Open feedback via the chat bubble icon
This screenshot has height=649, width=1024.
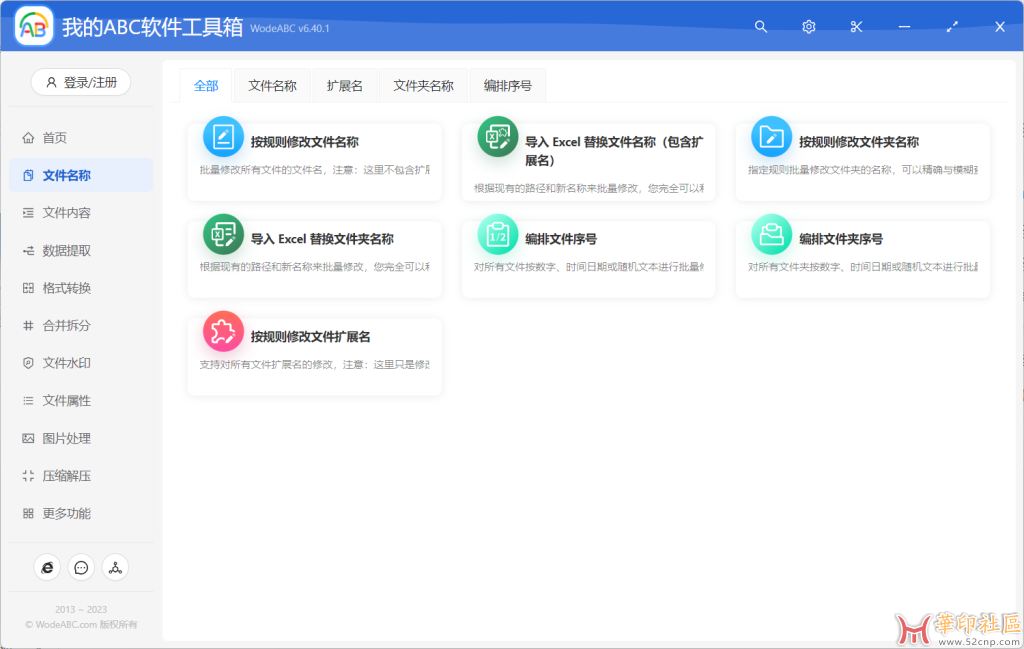(x=81, y=567)
